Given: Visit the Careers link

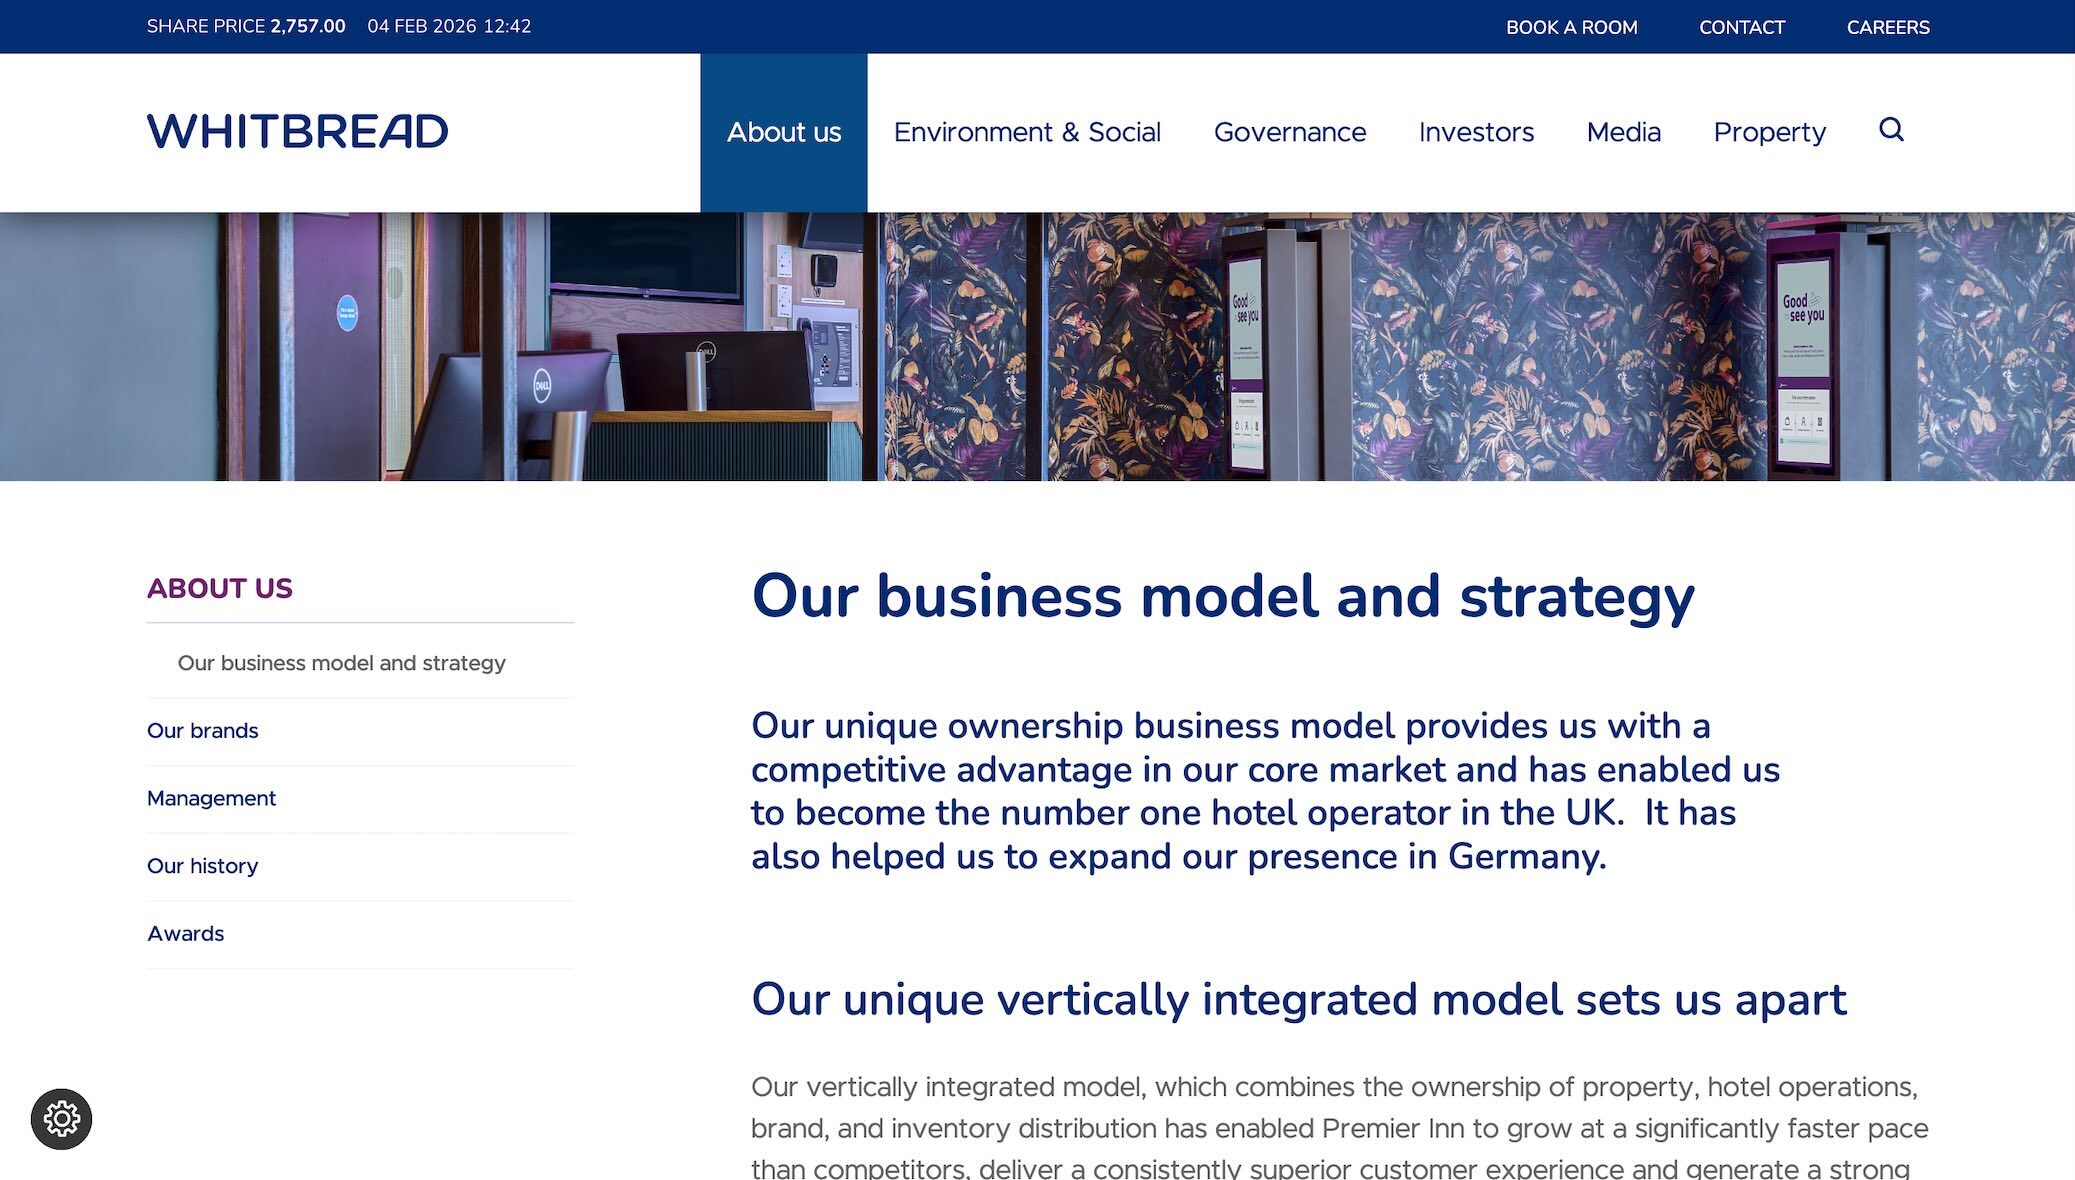Looking at the screenshot, I should coord(1887,27).
